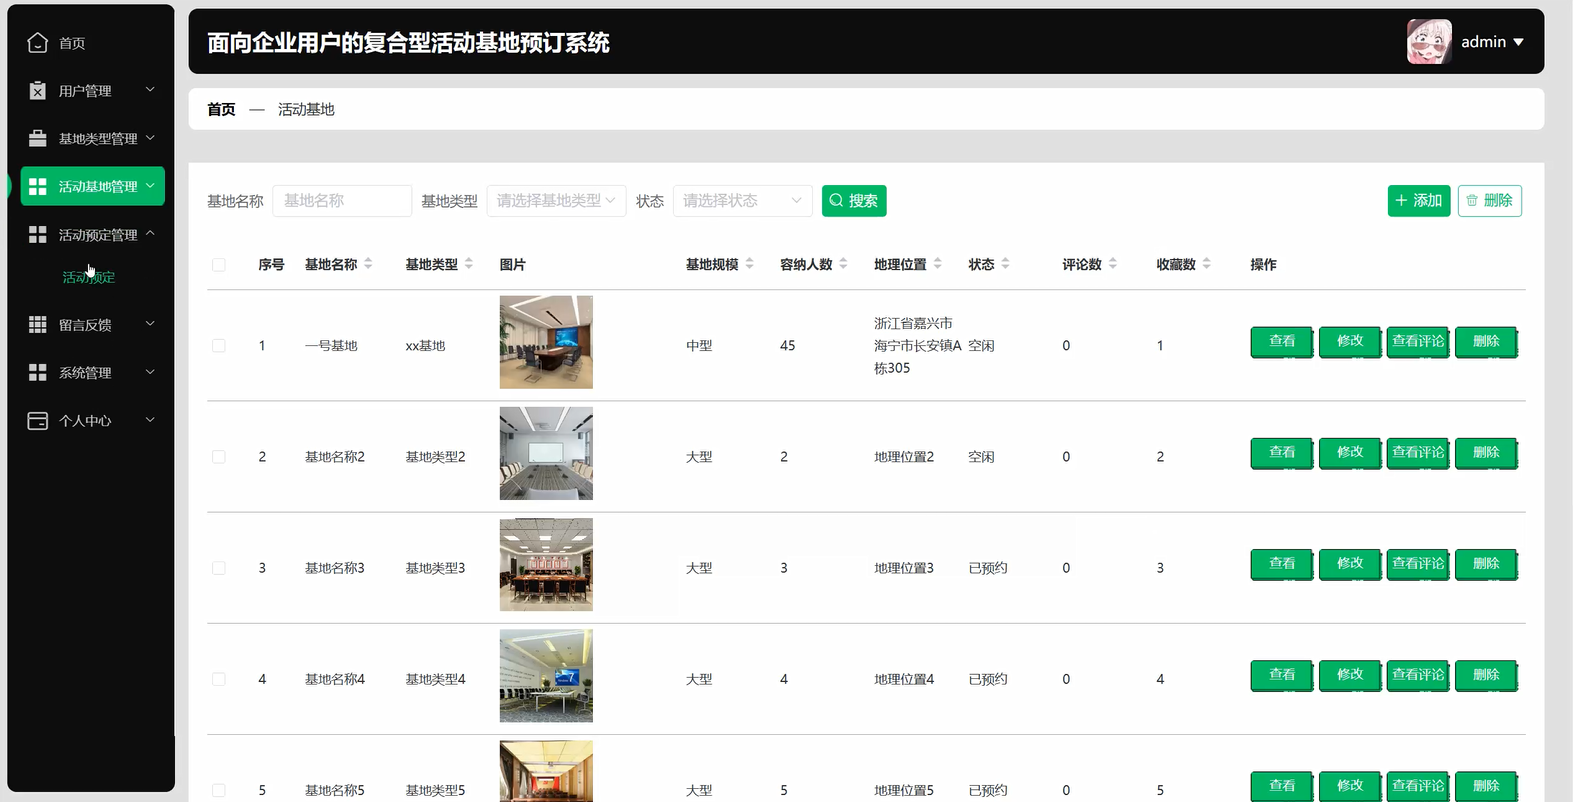The height and width of the screenshot is (802, 1573).
Task: Check the row for 一号基地
Action: click(219, 346)
